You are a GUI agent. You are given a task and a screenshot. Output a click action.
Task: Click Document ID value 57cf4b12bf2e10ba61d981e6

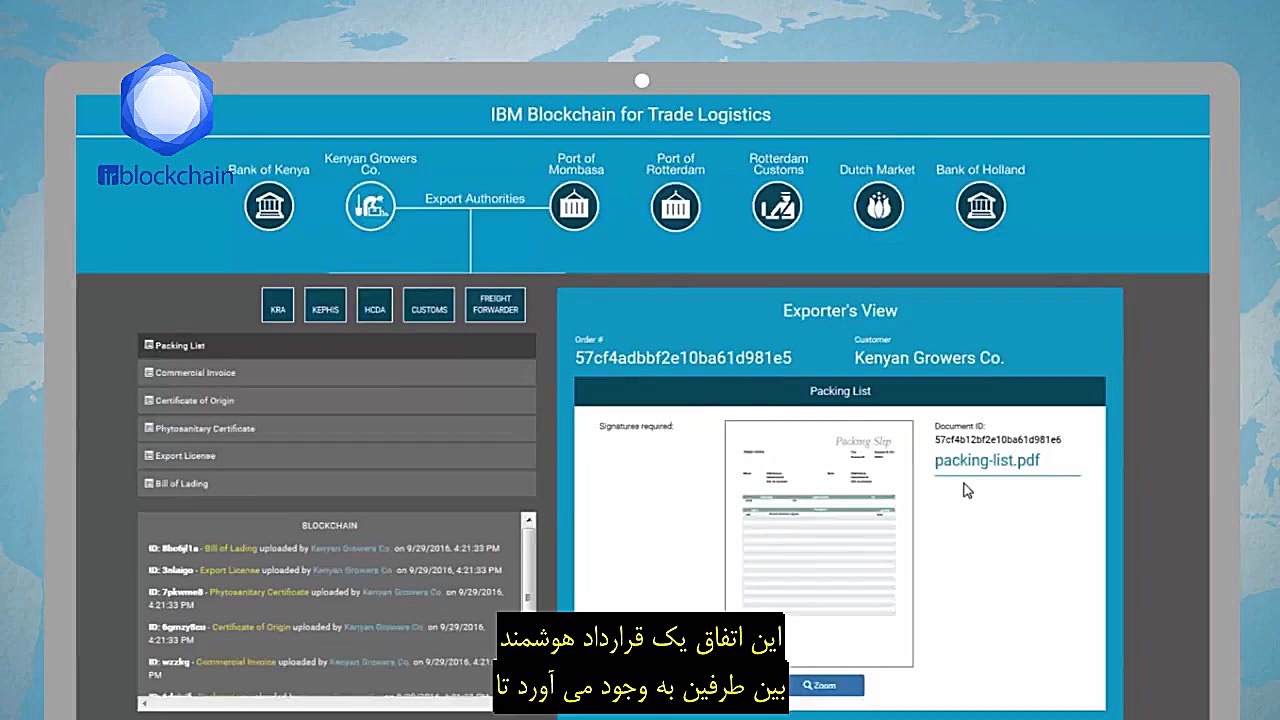click(998, 440)
